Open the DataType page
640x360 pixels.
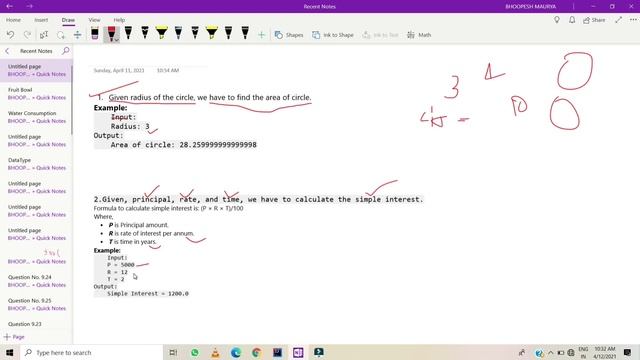(36, 164)
